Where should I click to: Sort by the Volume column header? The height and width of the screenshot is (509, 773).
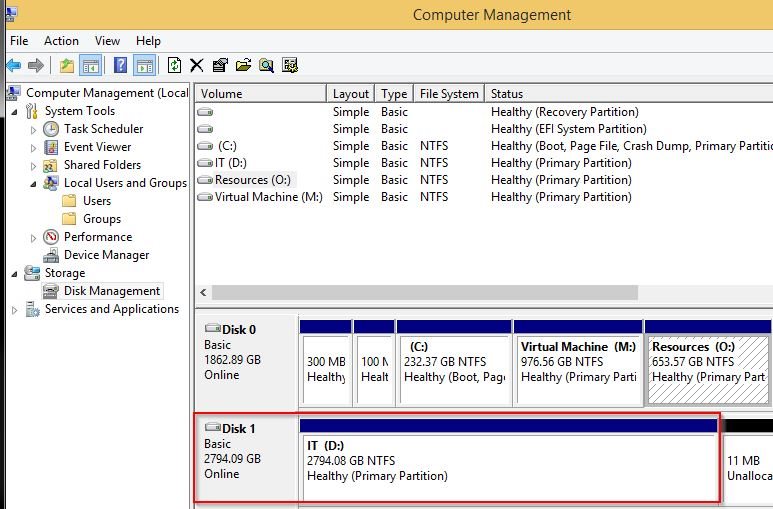pyautogui.click(x=261, y=94)
